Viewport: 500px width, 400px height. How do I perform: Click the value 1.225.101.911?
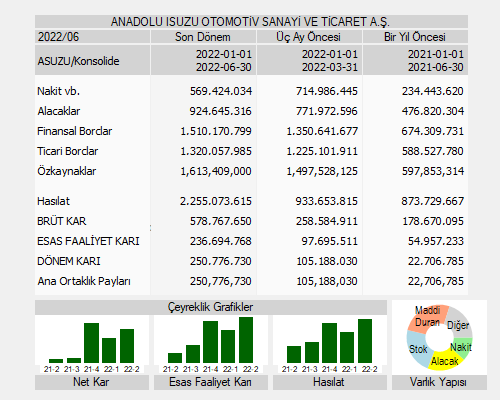point(322,151)
